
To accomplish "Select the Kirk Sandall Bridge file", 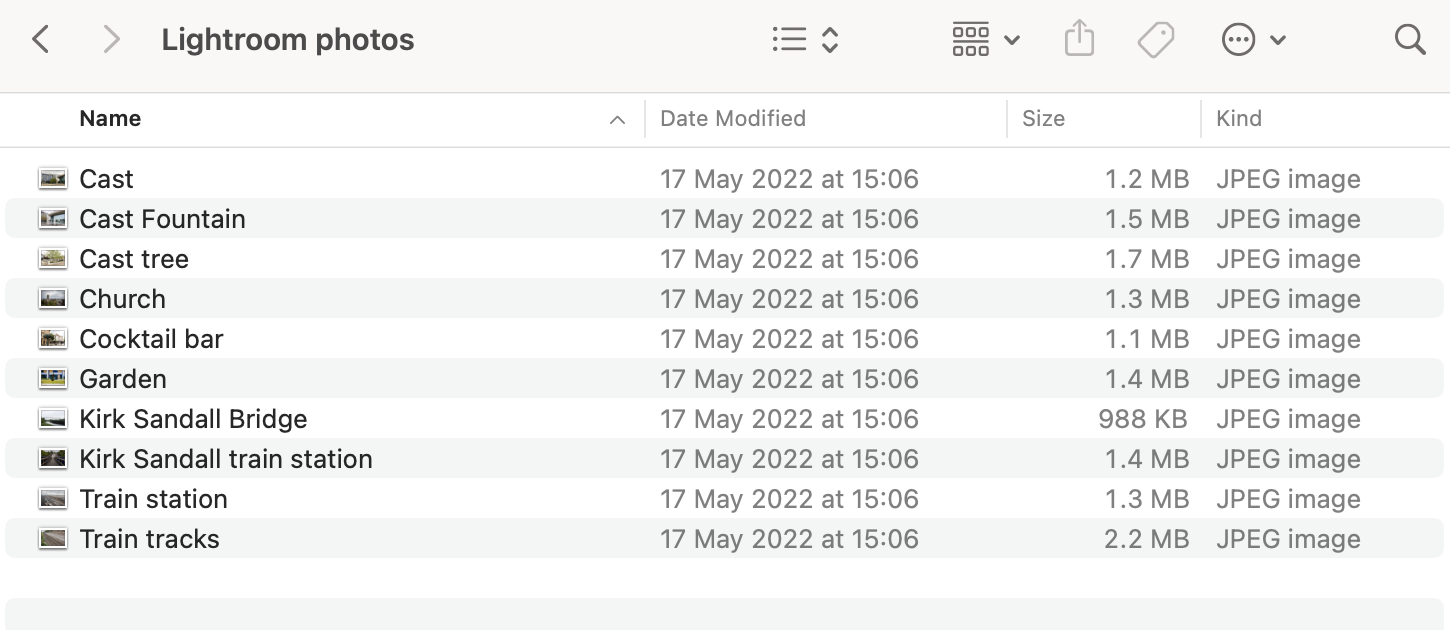I will [193, 419].
